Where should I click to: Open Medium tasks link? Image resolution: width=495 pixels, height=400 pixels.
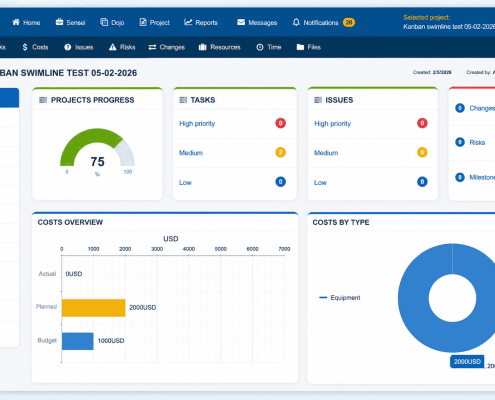(x=191, y=153)
